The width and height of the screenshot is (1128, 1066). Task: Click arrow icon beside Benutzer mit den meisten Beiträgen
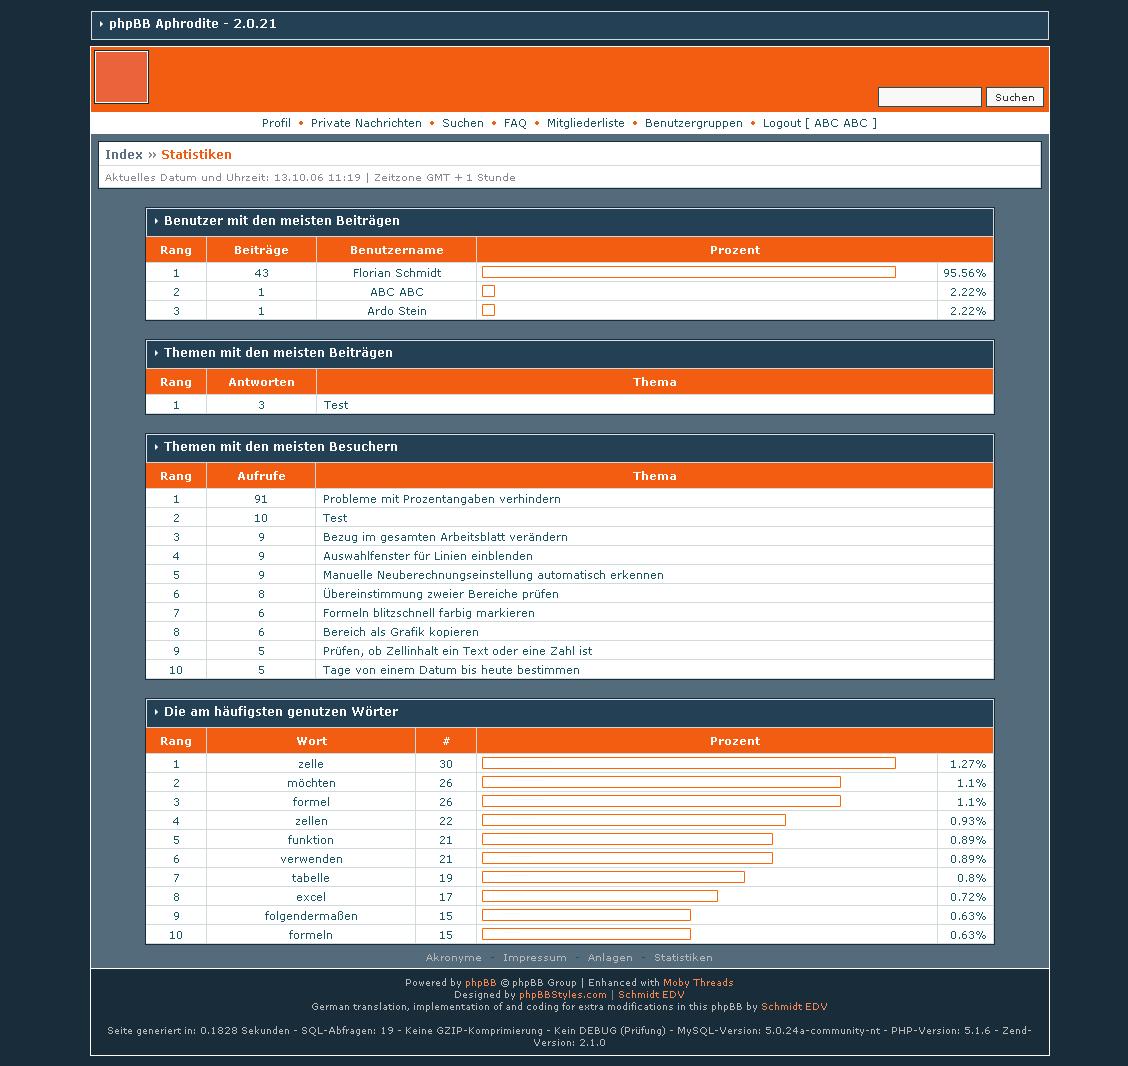point(156,221)
